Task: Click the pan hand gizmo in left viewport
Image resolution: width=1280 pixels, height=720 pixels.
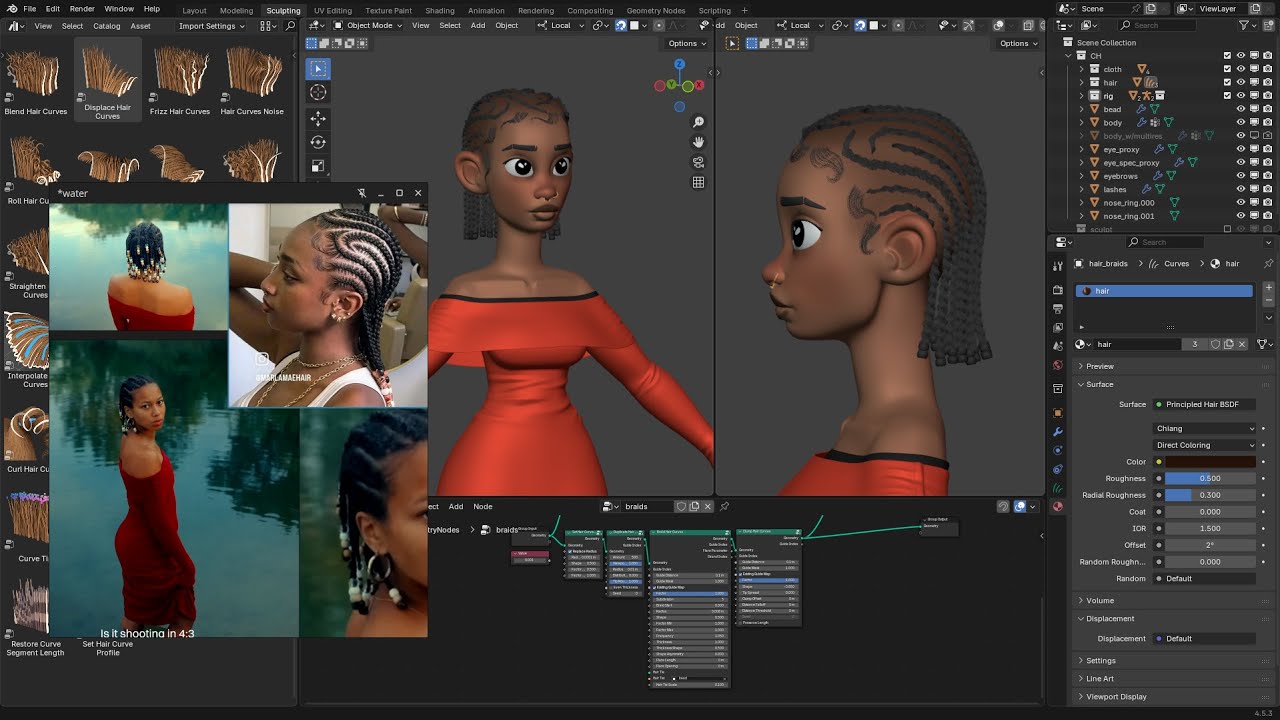Action: 698,142
